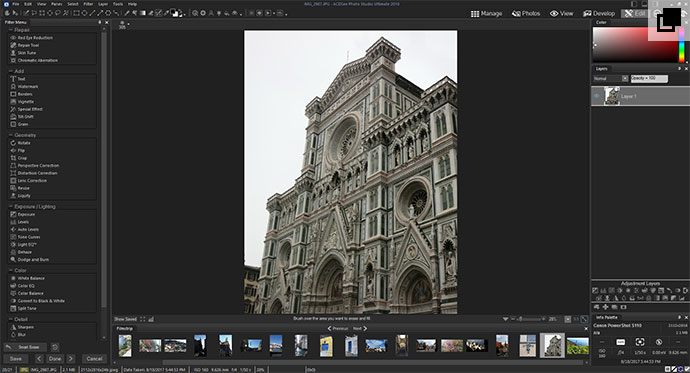Open the Panes menu
The image size is (690, 373).
coord(57,4)
